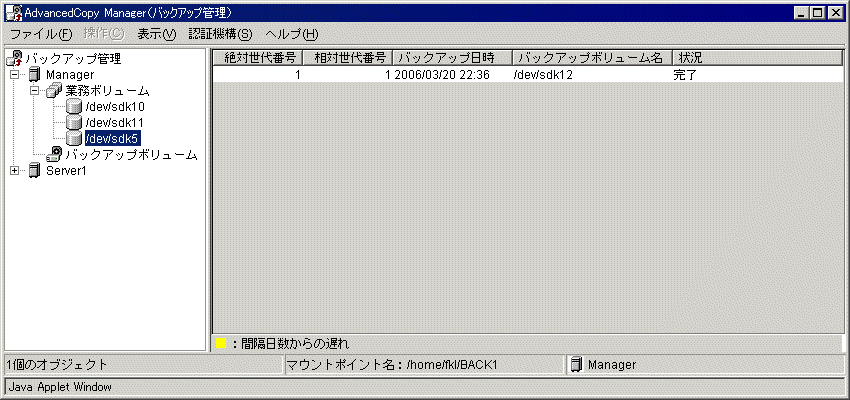Maximize the AdvancedCopy Manager window
Image resolution: width=850 pixels, height=400 pixels.
click(x=818, y=13)
